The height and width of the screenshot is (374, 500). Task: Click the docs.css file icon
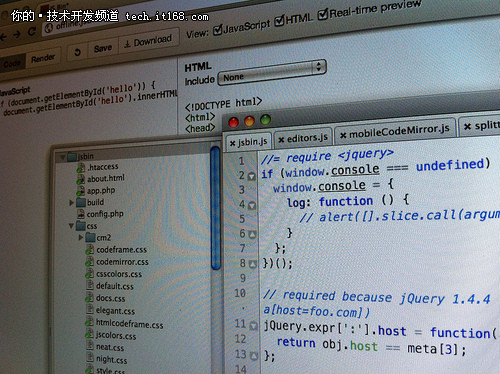point(89,298)
